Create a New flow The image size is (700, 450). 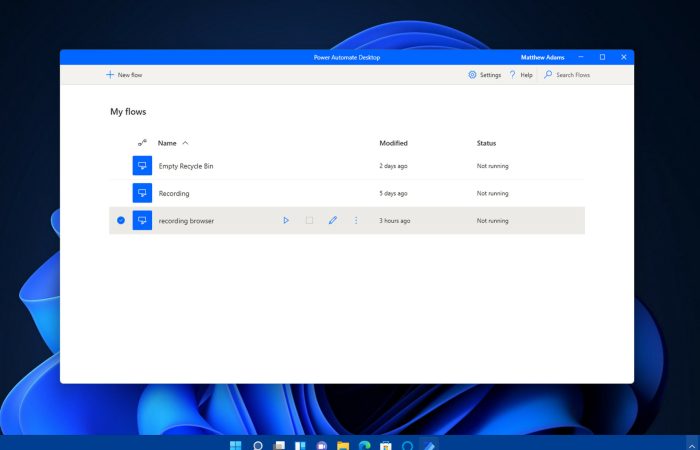[124, 75]
